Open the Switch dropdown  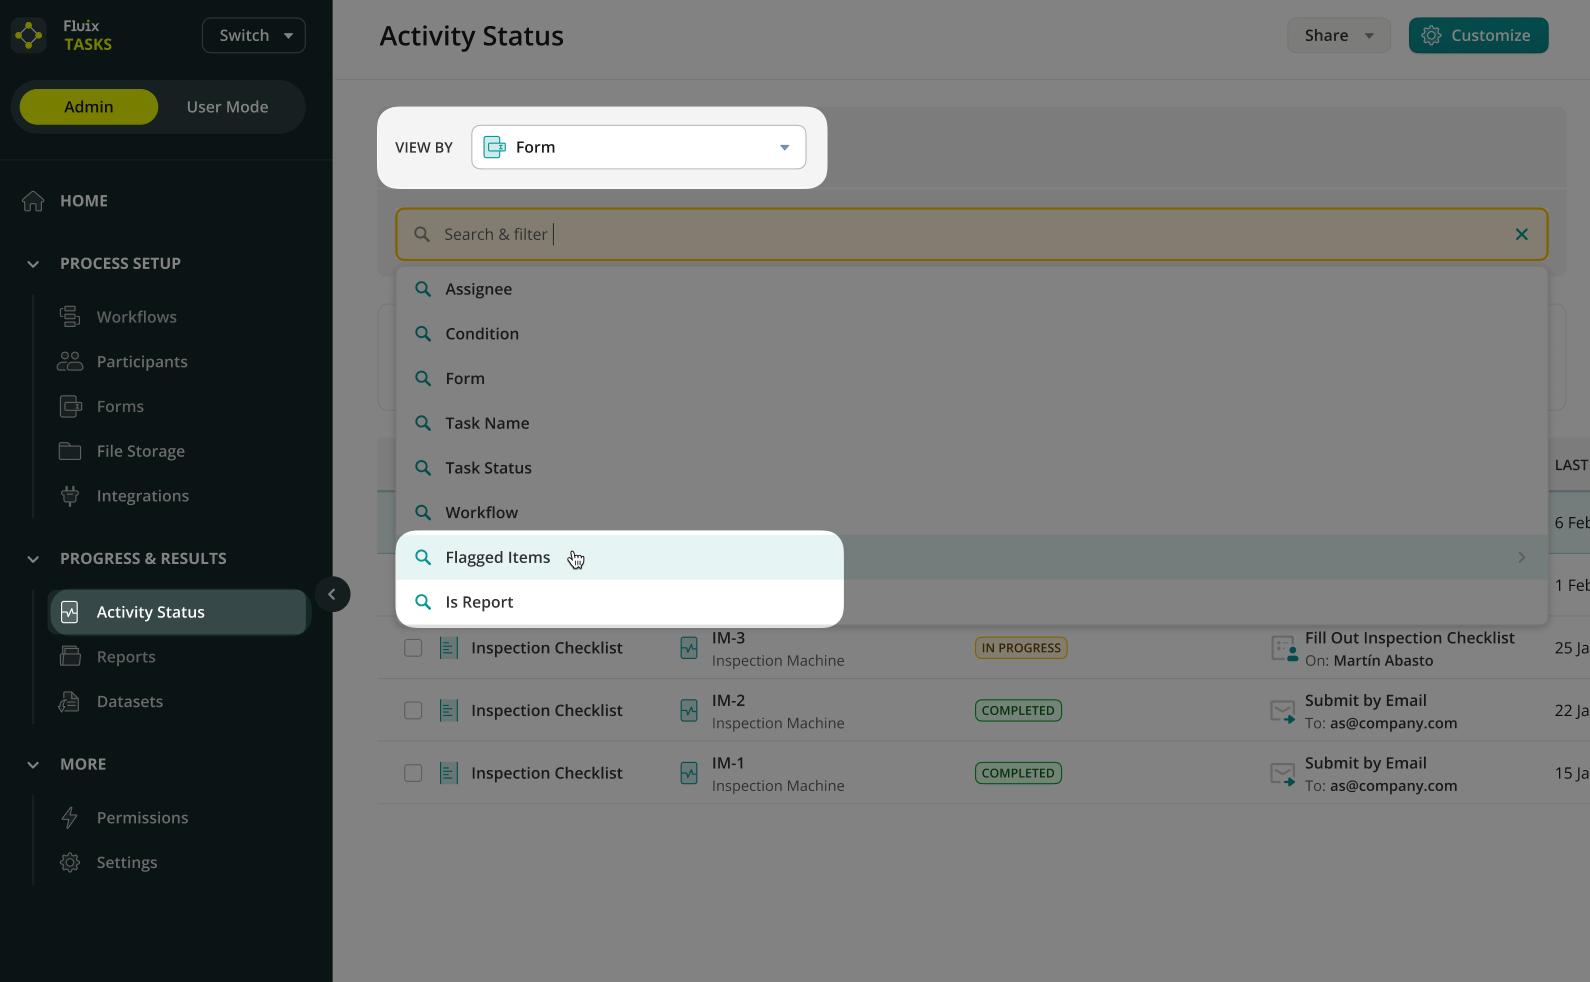[254, 36]
